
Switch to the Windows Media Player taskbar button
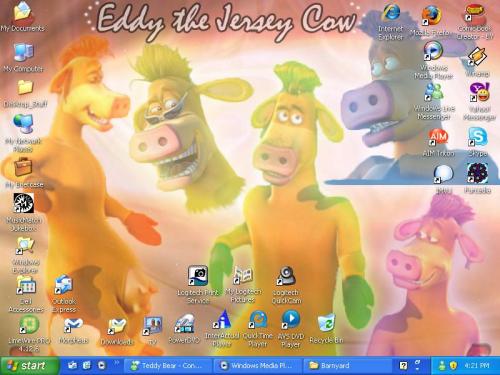click(x=258, y=366)
